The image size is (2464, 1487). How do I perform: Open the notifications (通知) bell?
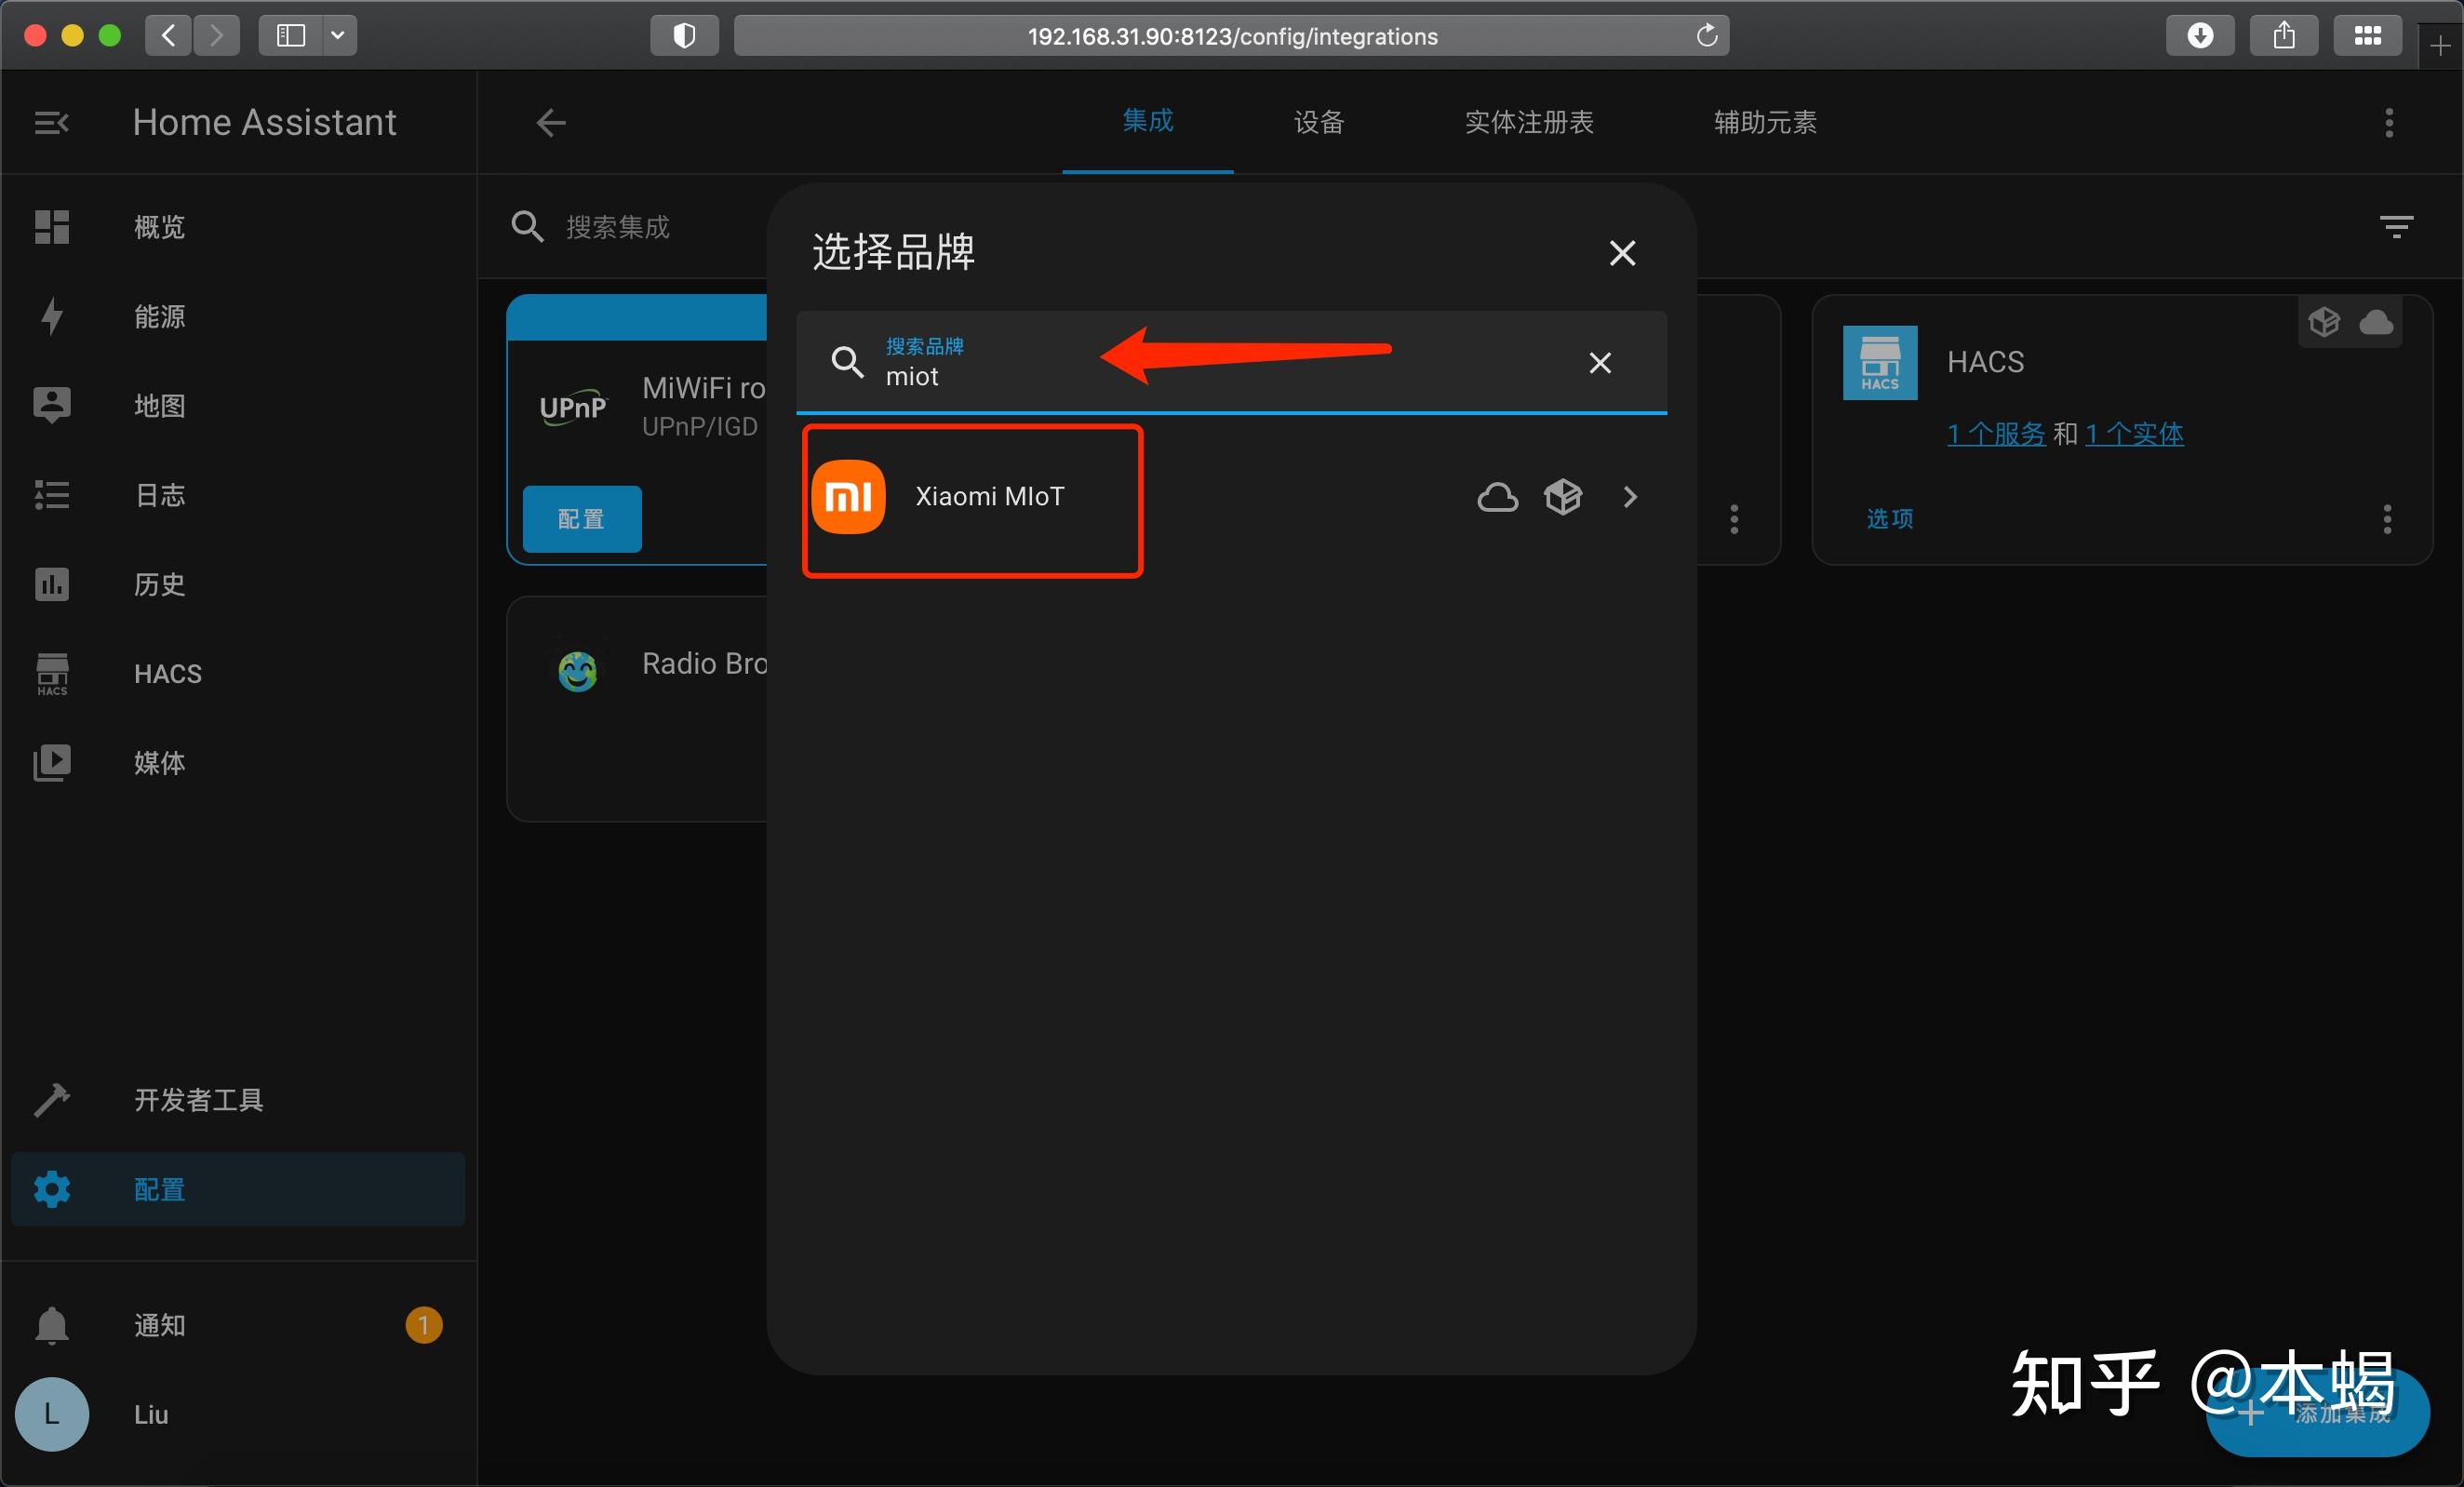[x=158, y=1326]
